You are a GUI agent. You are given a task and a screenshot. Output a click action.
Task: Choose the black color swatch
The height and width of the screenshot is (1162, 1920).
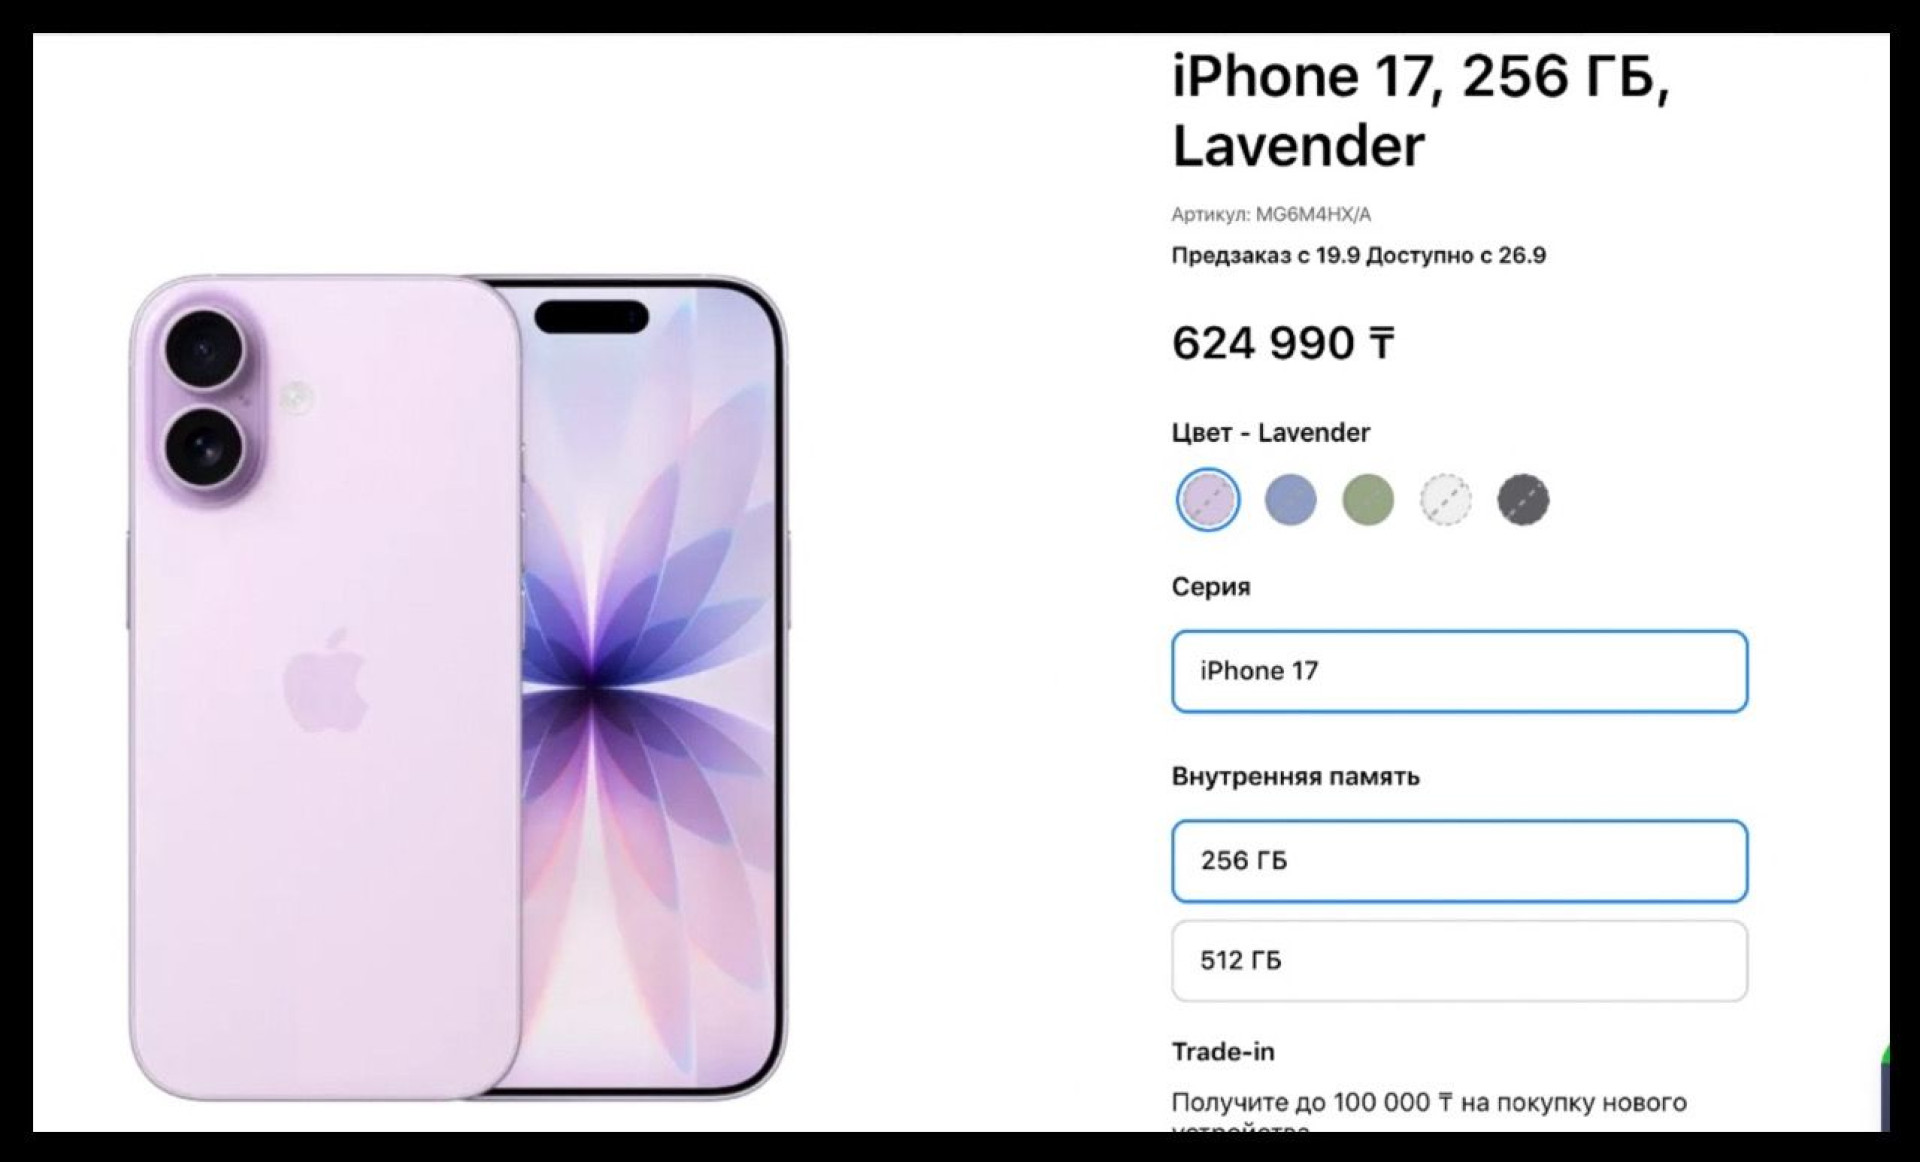coord(1523,500)
